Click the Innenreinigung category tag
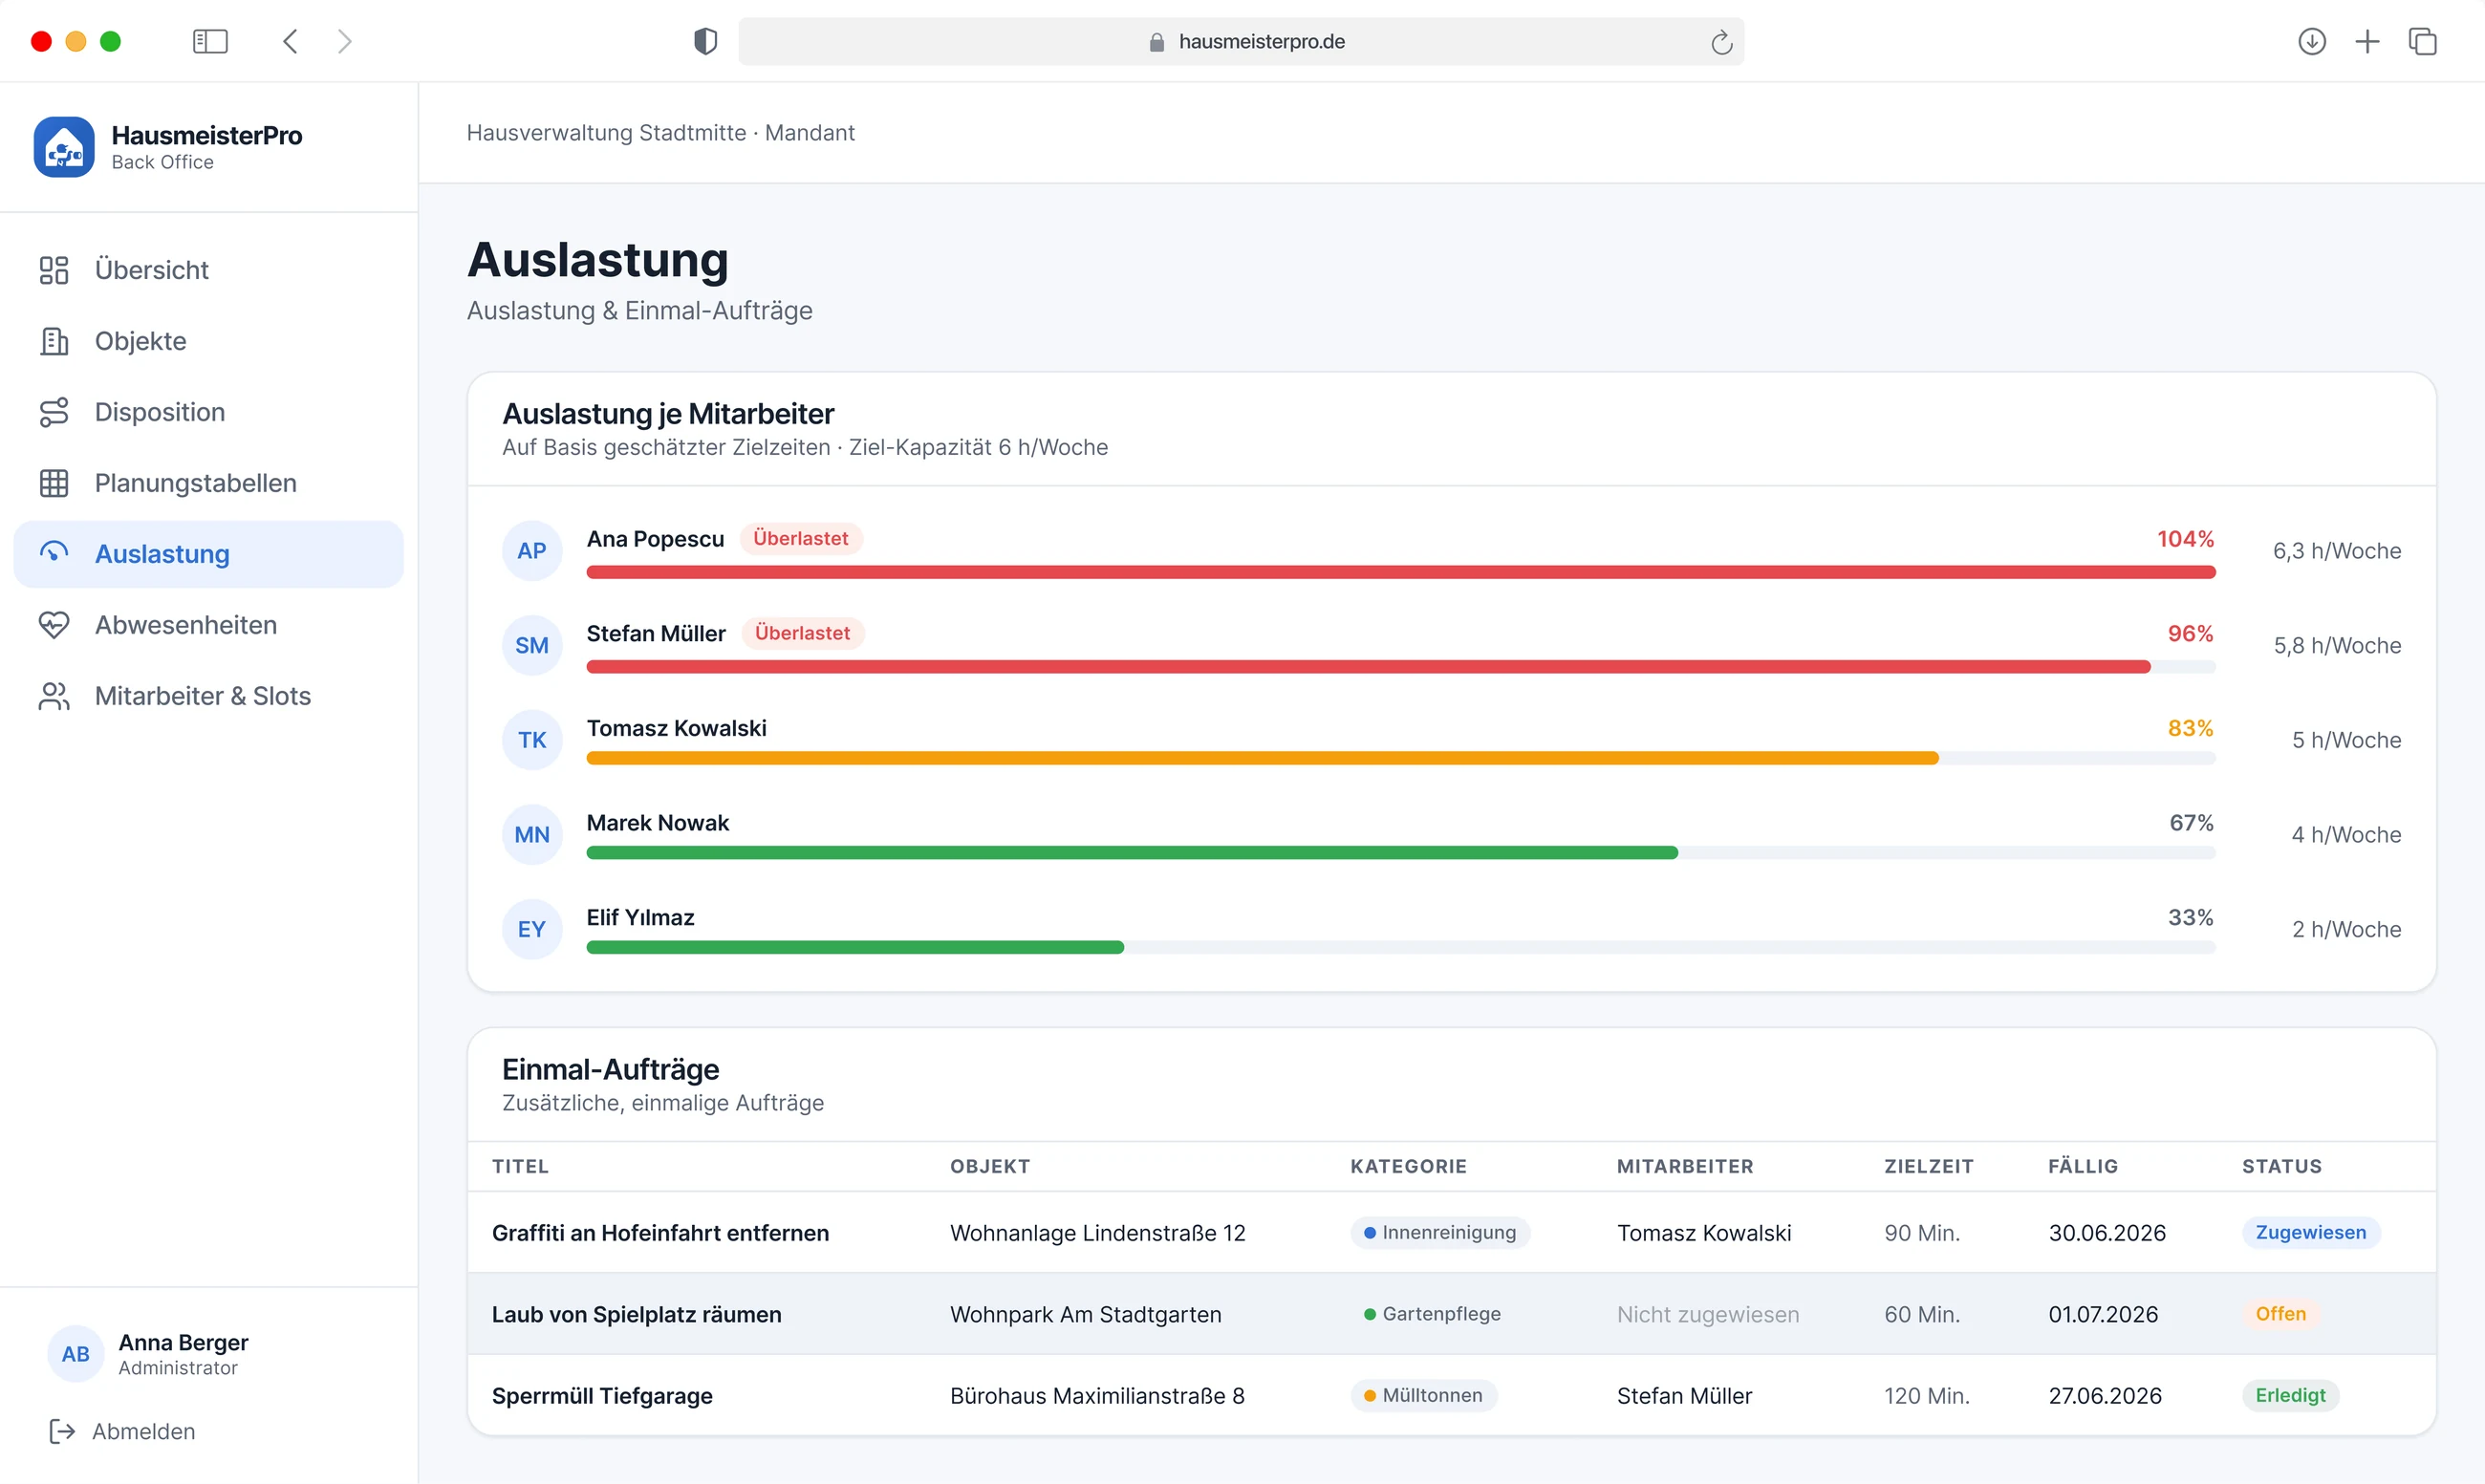2485x1484 pixels. pos(1440,1232)
